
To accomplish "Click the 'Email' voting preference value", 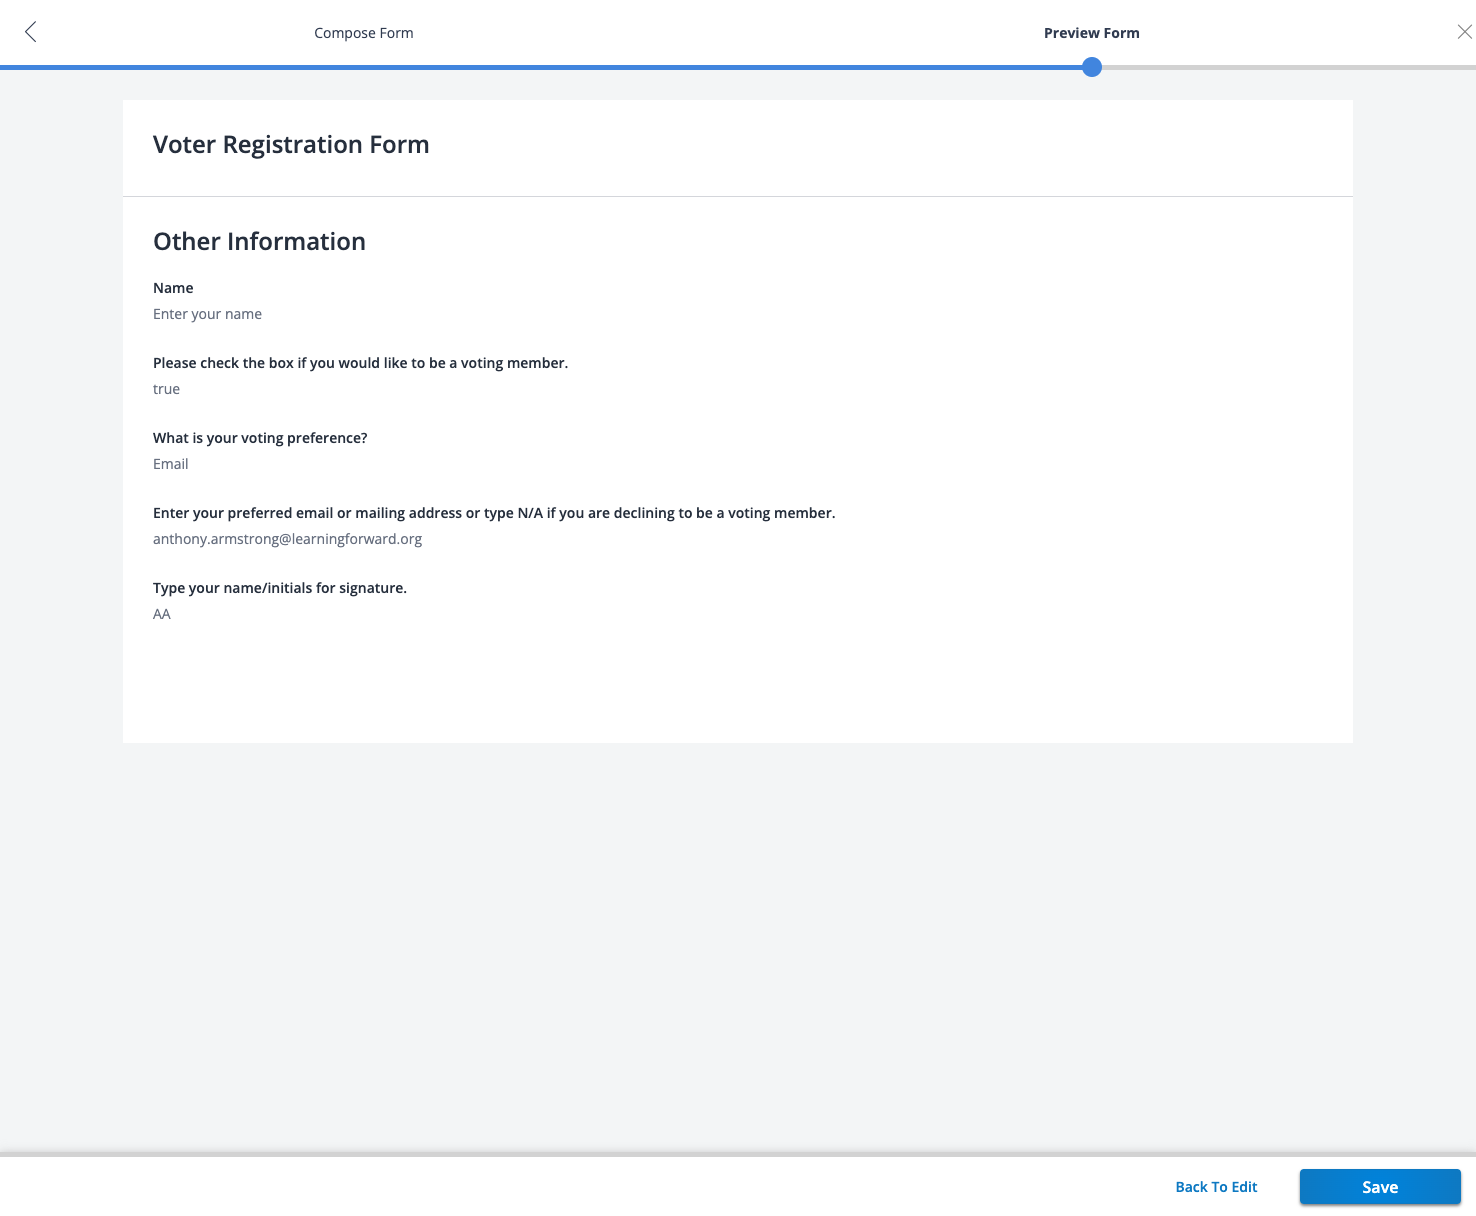I will tap(170, 464).
